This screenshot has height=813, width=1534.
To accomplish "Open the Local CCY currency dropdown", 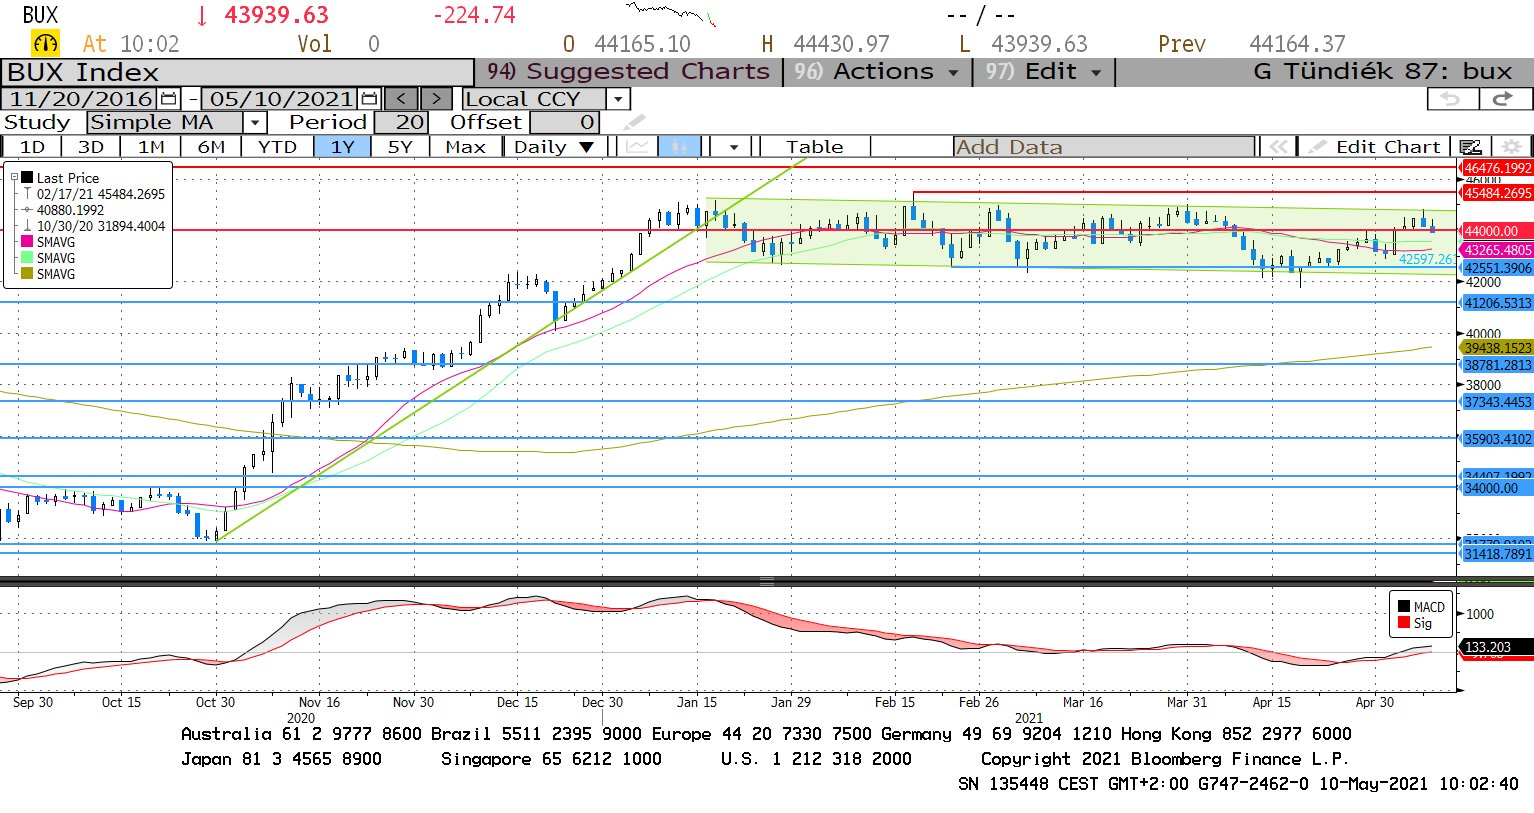I will point(618,98).
